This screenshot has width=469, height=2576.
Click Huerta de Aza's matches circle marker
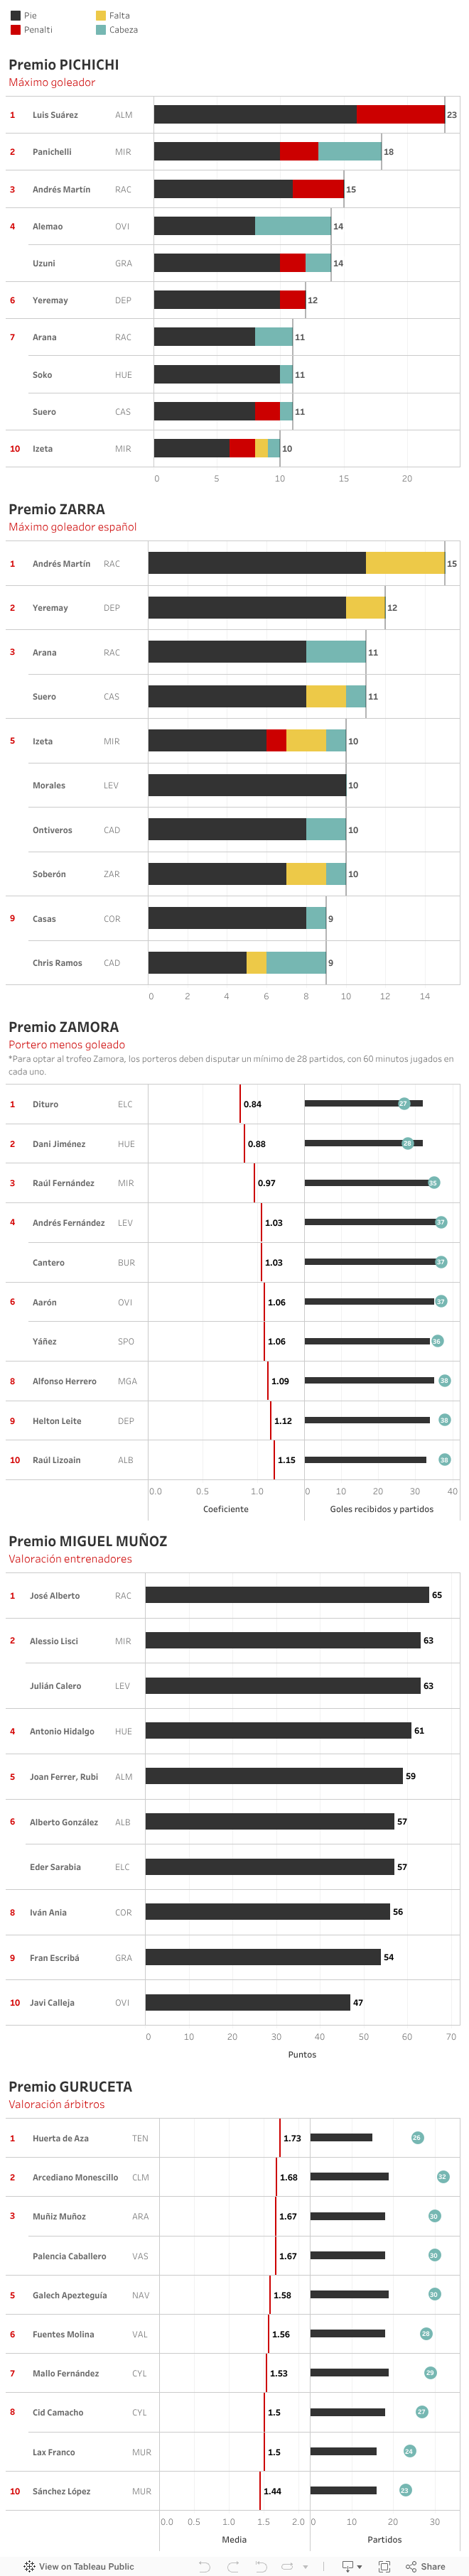(x=417, y=2138)
